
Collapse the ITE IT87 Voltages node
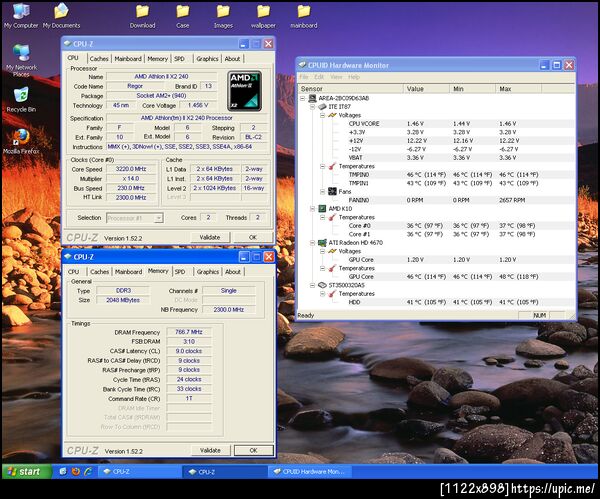pos(322,115)
